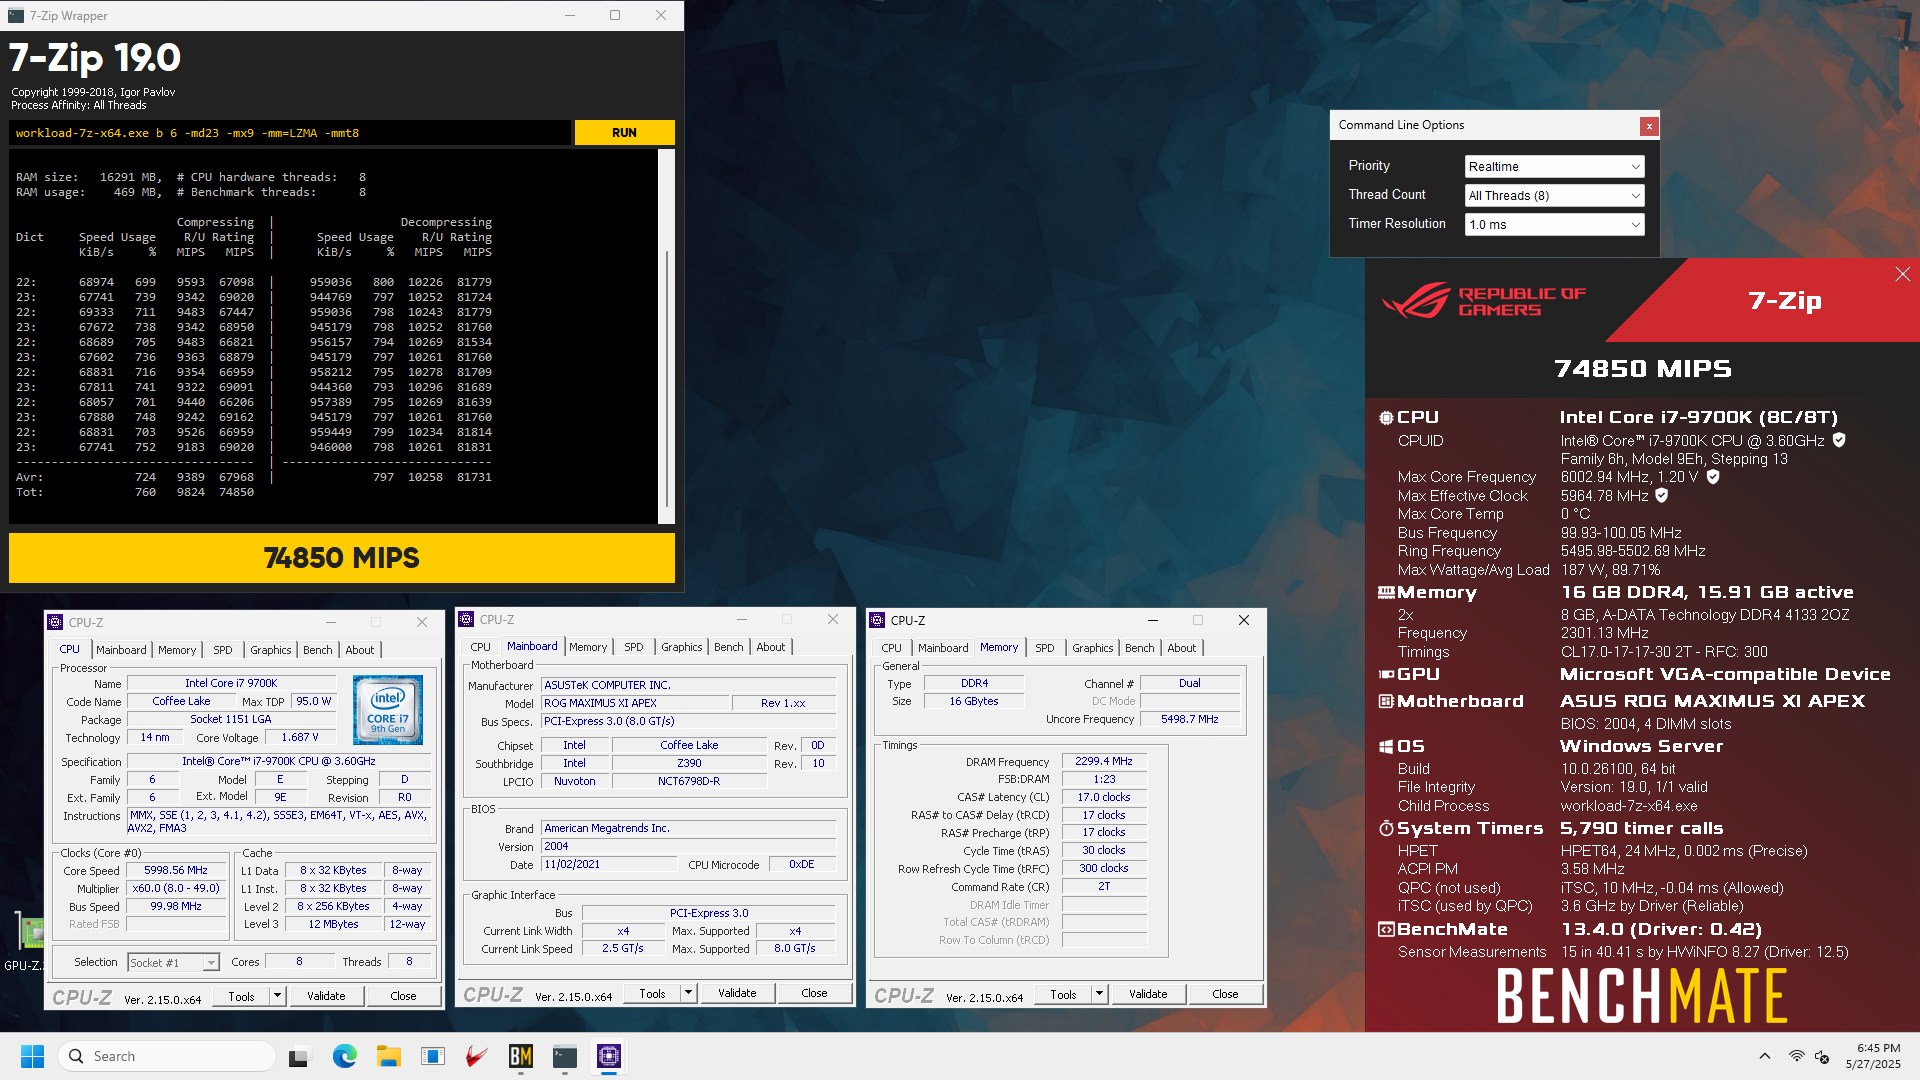Viewport: 1920px width, 1080px height.
Task: Click the yellow RUN button in 7-Zip Wrapper
Action: pyautogui.click(x=624, y=133)
